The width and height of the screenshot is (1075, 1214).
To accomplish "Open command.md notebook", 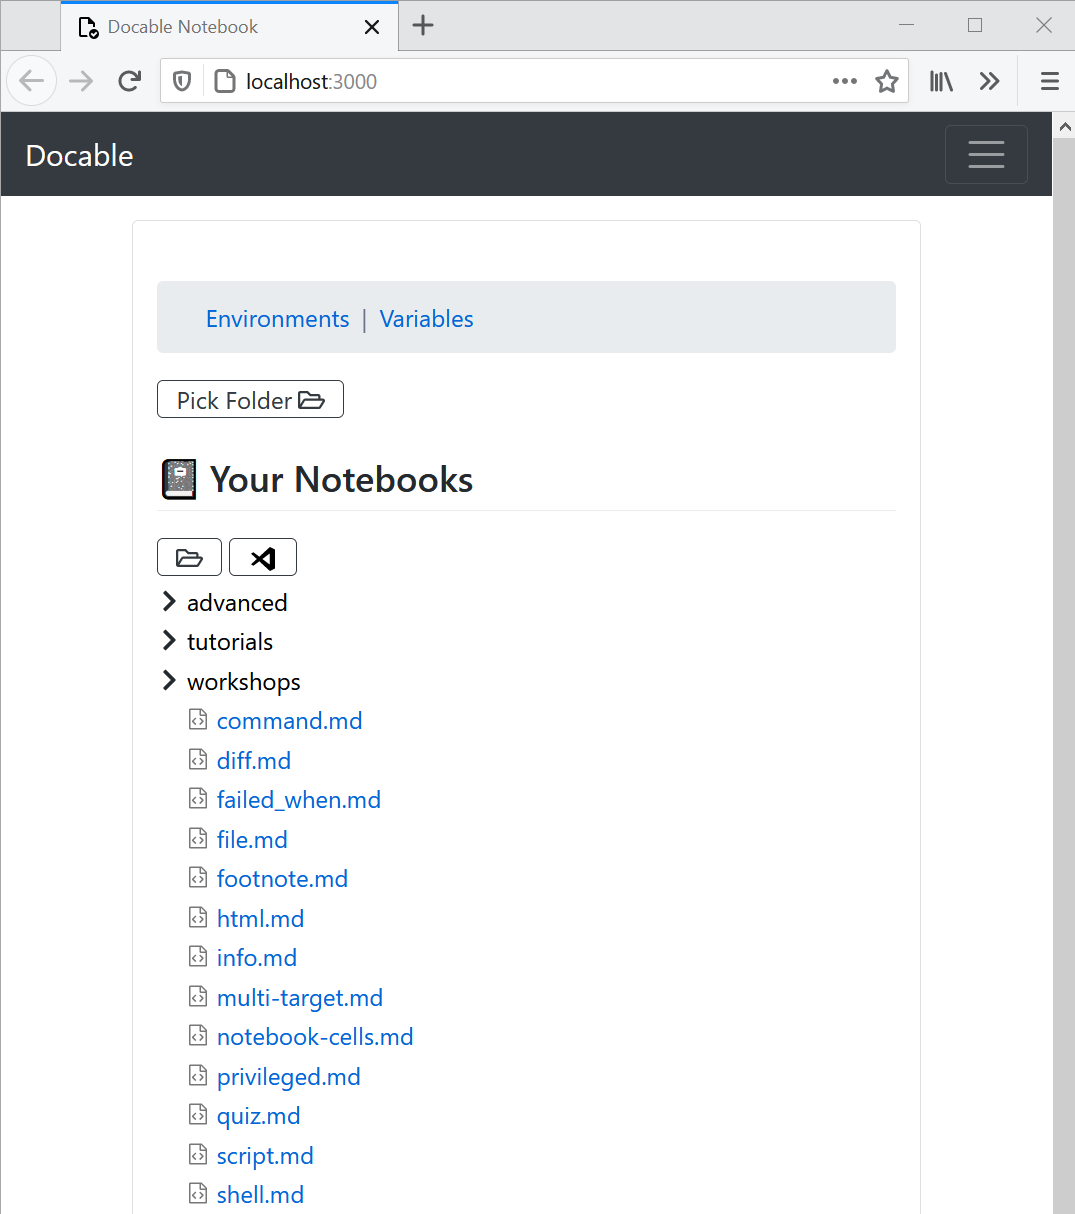I will (x=289, y=720).
